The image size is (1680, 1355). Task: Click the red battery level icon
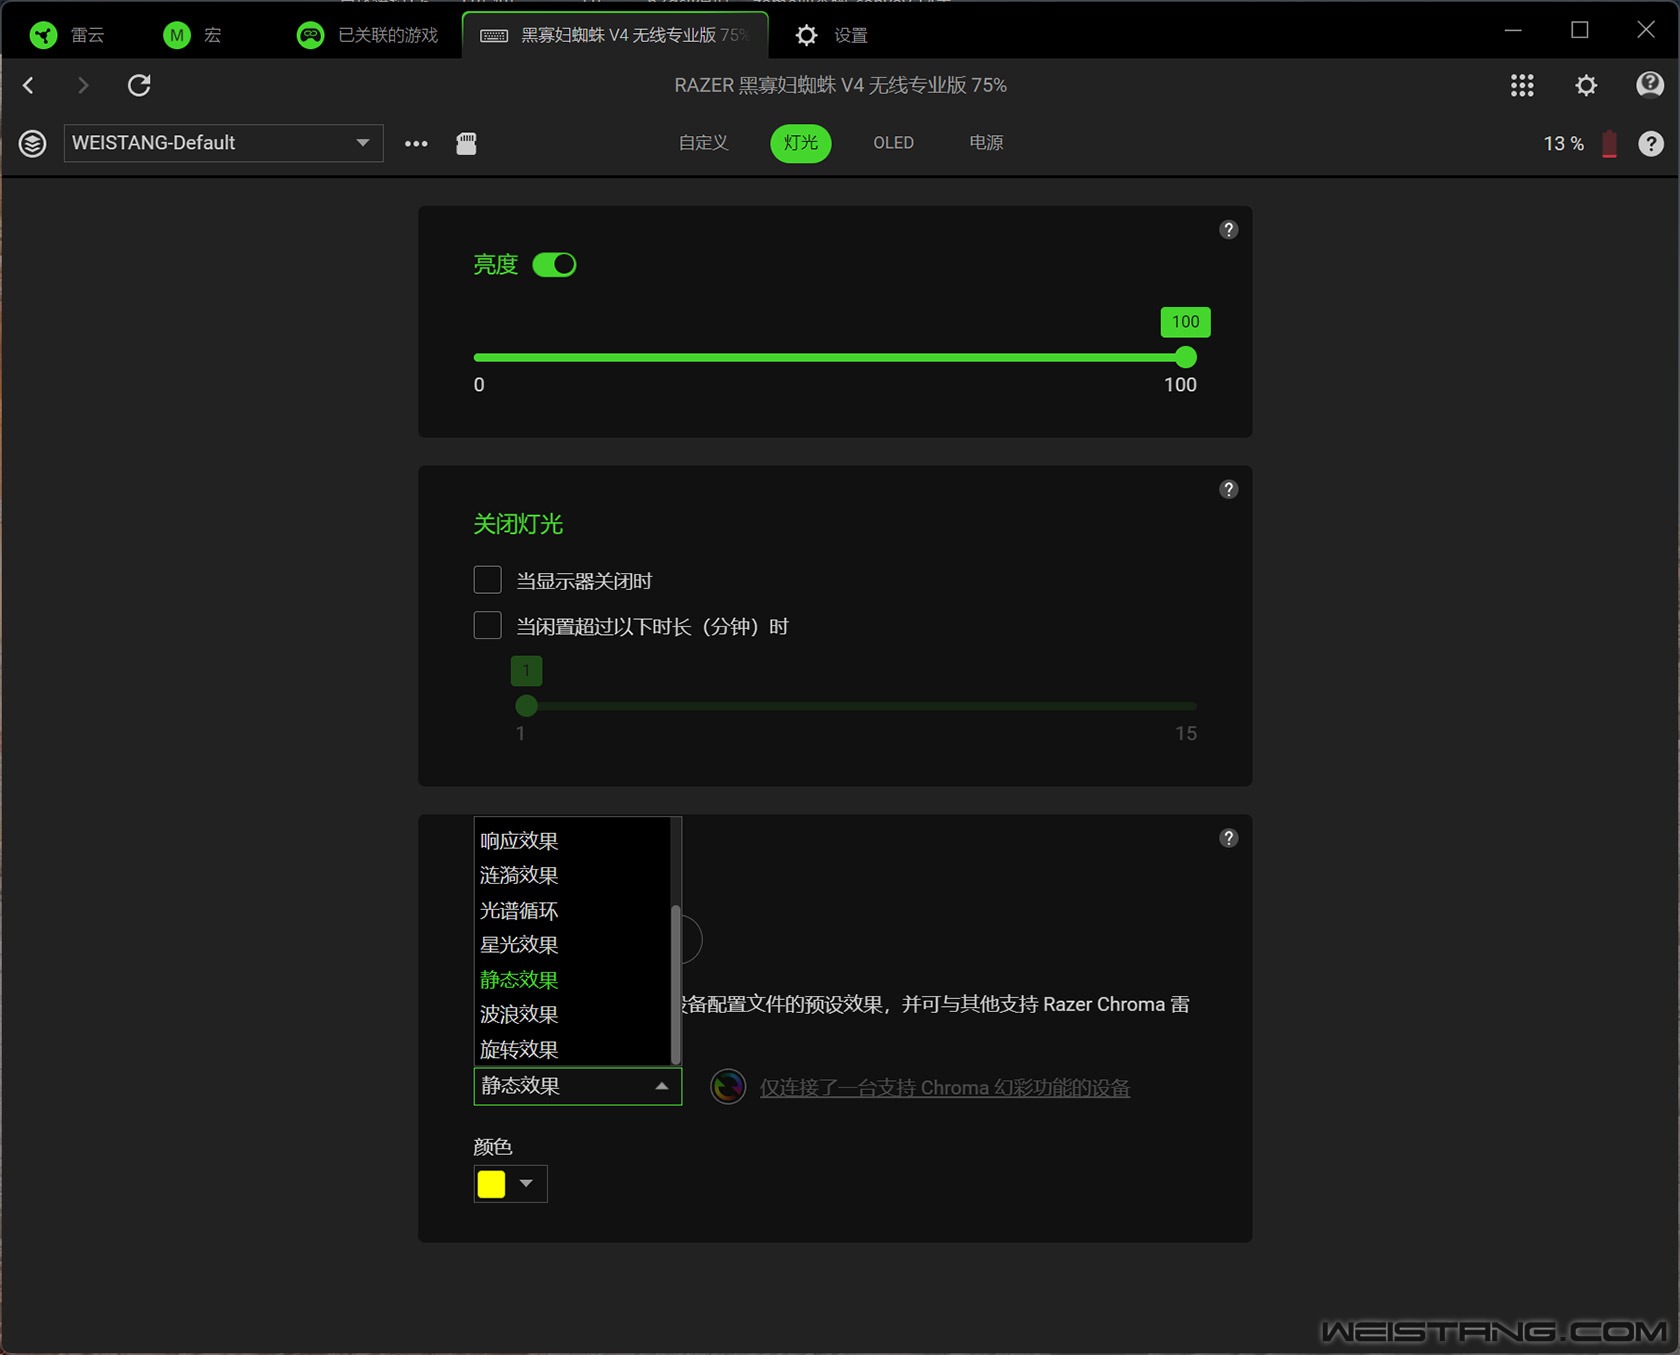(x=1609, y=144)
